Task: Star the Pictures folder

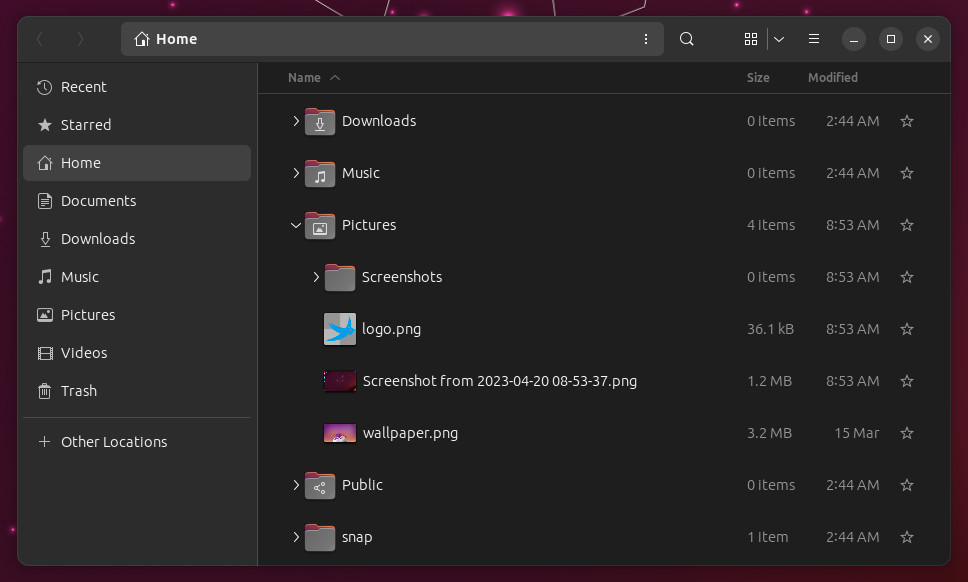Action: point(906,225)
